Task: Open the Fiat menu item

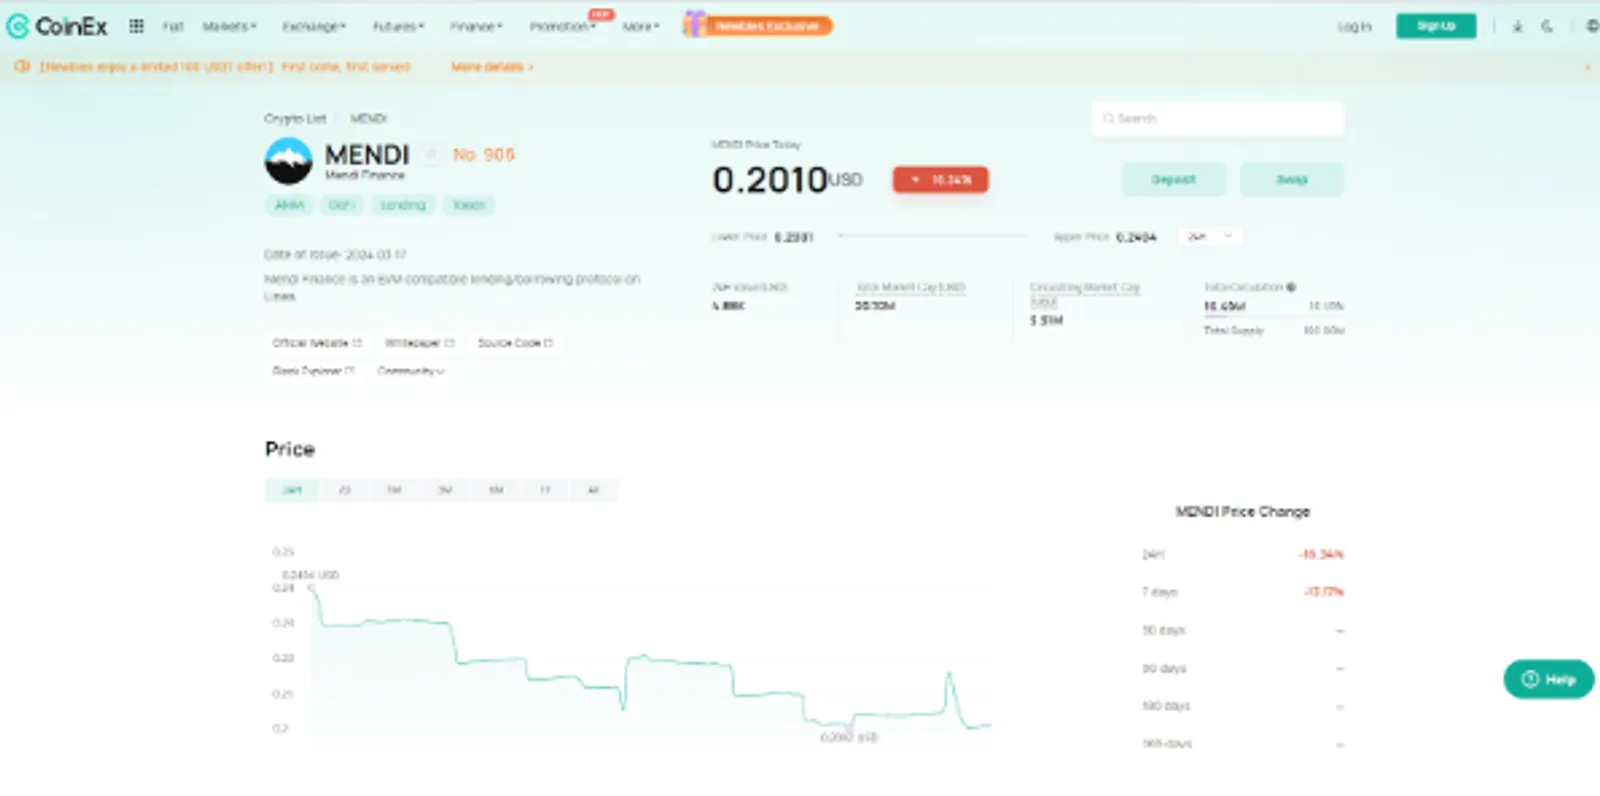Action: click(173, 27)
